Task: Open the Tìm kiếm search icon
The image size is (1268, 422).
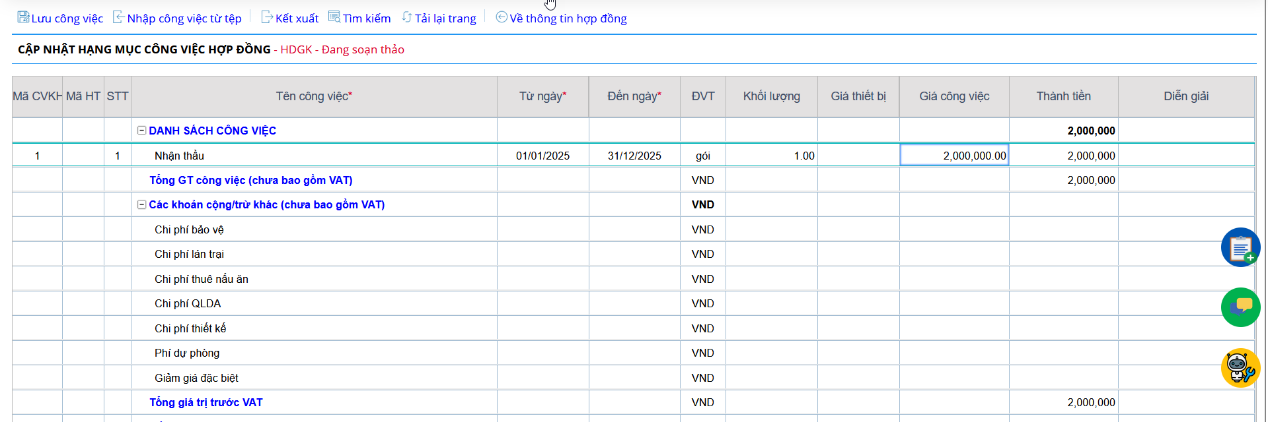Action: 334,17
